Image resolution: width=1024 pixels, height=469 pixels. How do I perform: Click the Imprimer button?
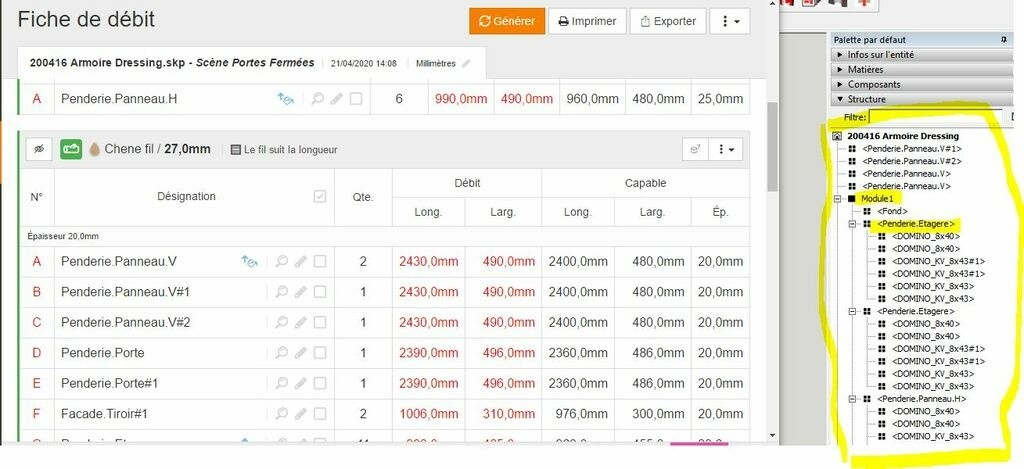(587, 21)
